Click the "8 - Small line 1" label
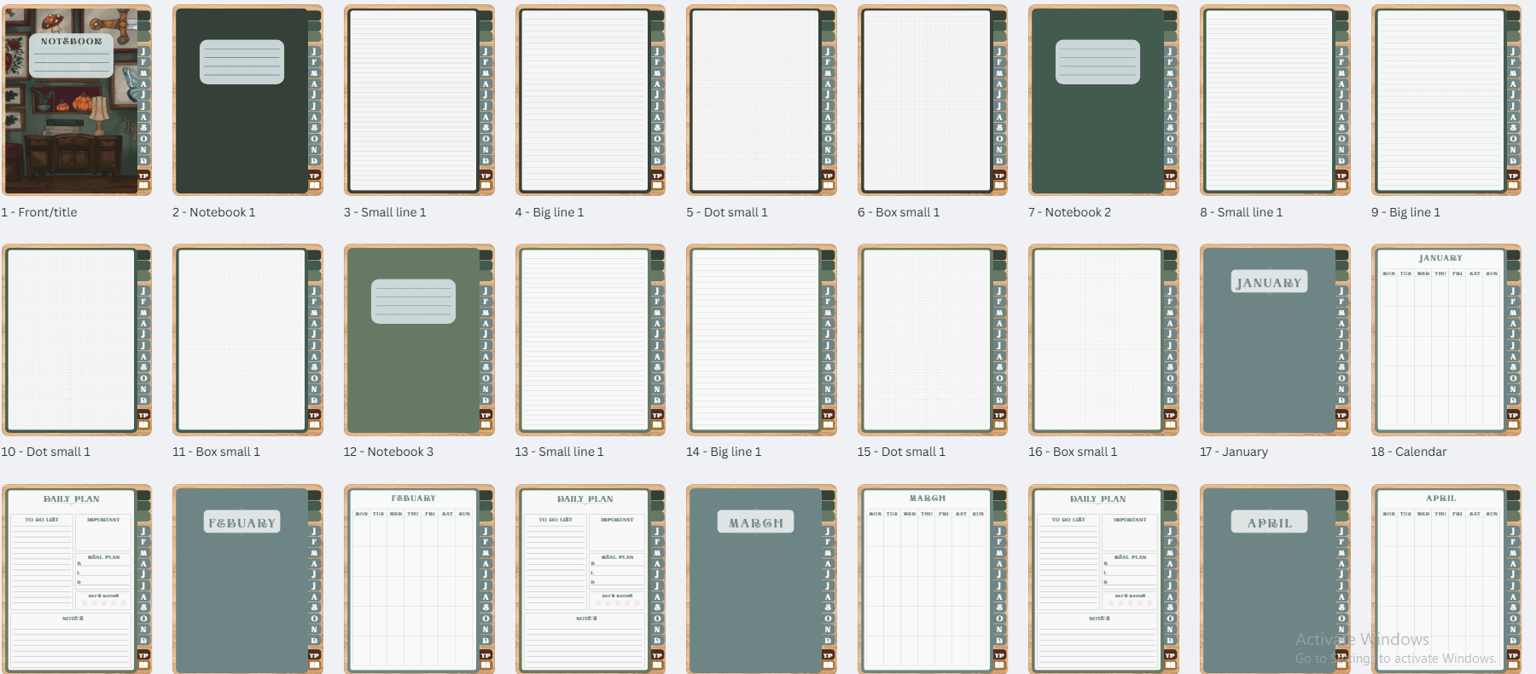 tap(1241, 212)
